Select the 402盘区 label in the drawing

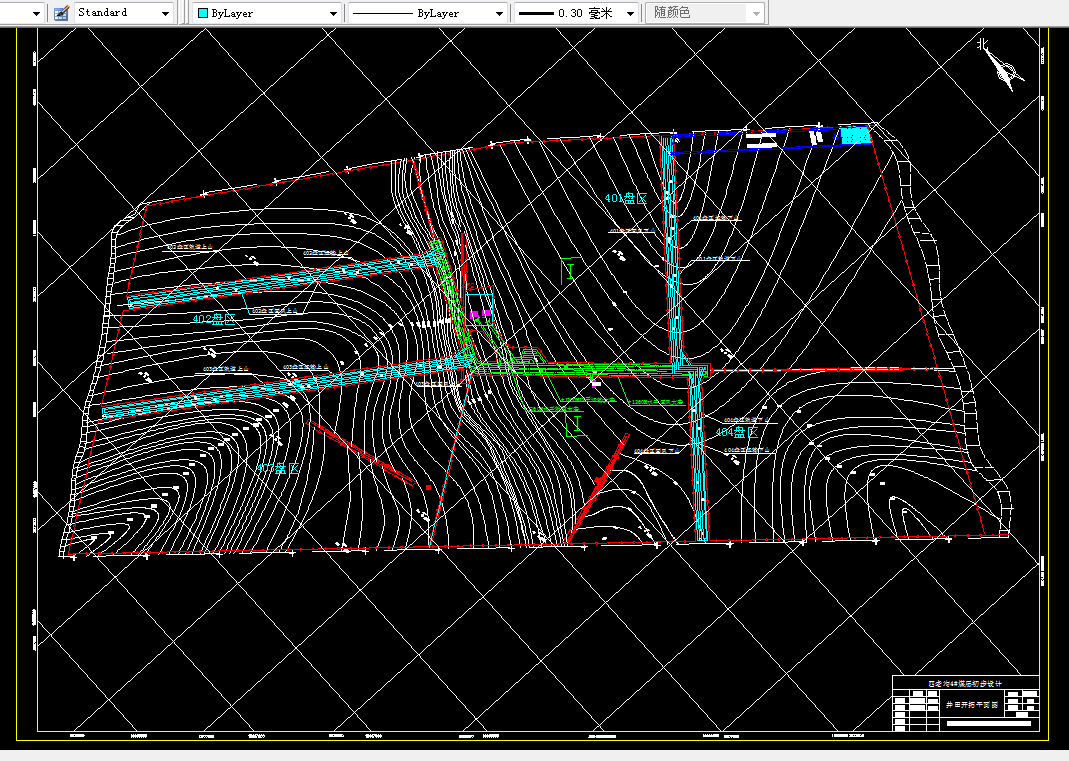[214, 318]
